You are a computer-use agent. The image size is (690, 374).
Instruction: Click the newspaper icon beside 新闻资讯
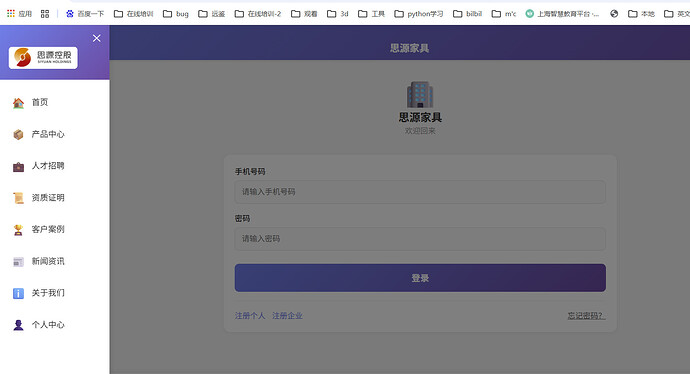click(x=18, y=262)
